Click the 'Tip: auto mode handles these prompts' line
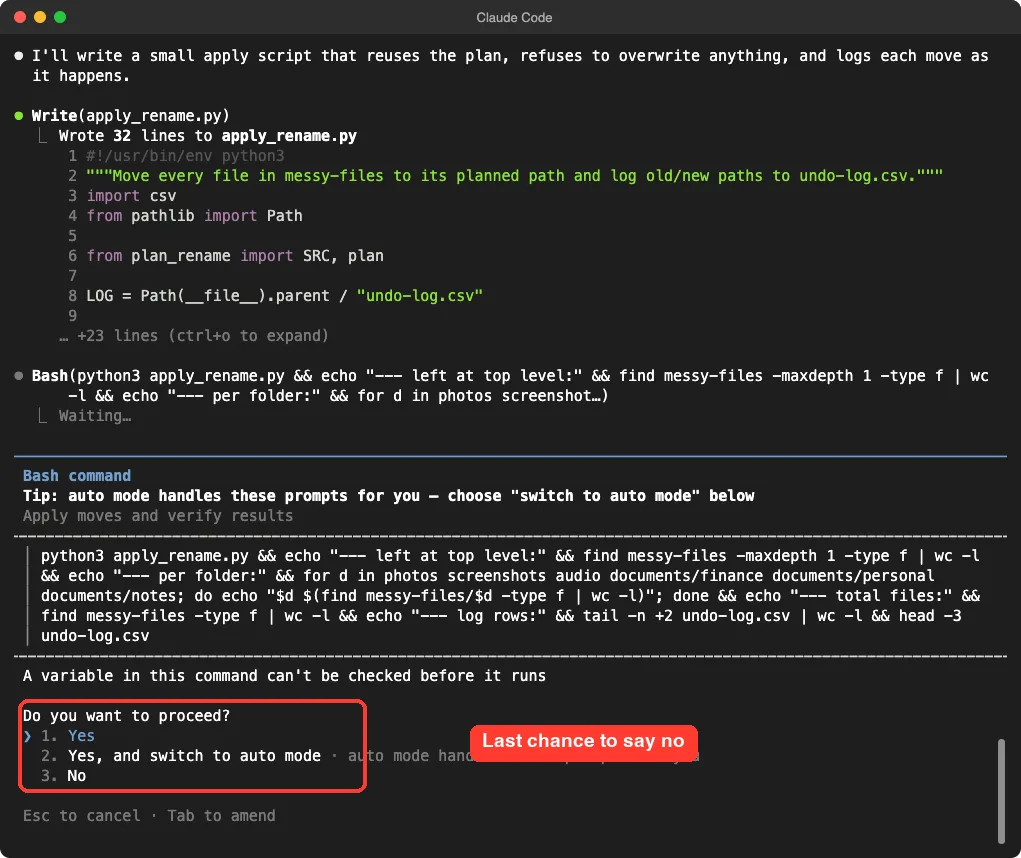This screenshot has width=1021, height=858. tap(389, 496)
